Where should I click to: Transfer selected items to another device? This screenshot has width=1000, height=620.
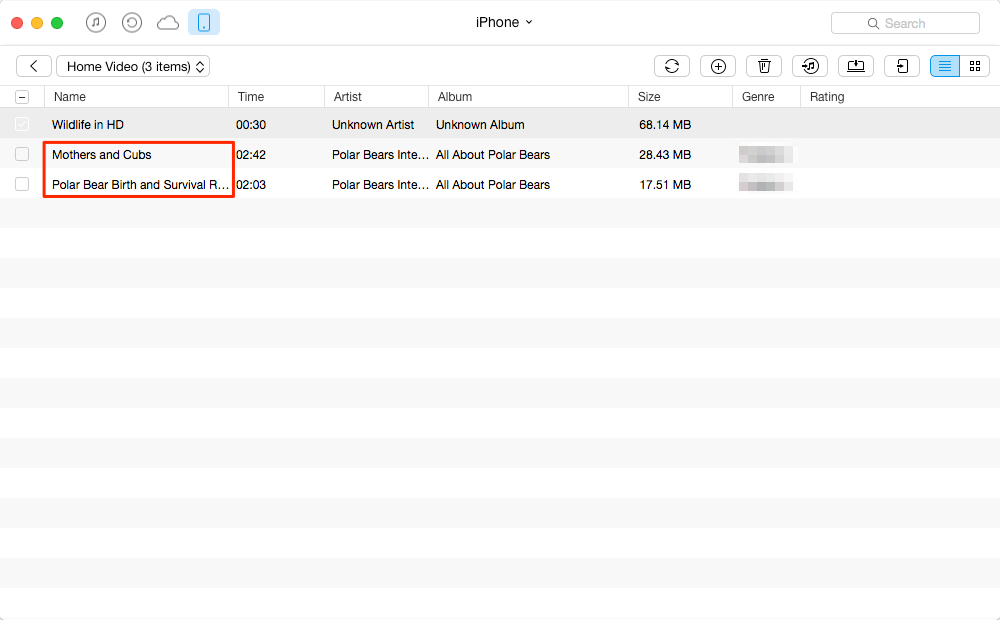click(902, 66)
